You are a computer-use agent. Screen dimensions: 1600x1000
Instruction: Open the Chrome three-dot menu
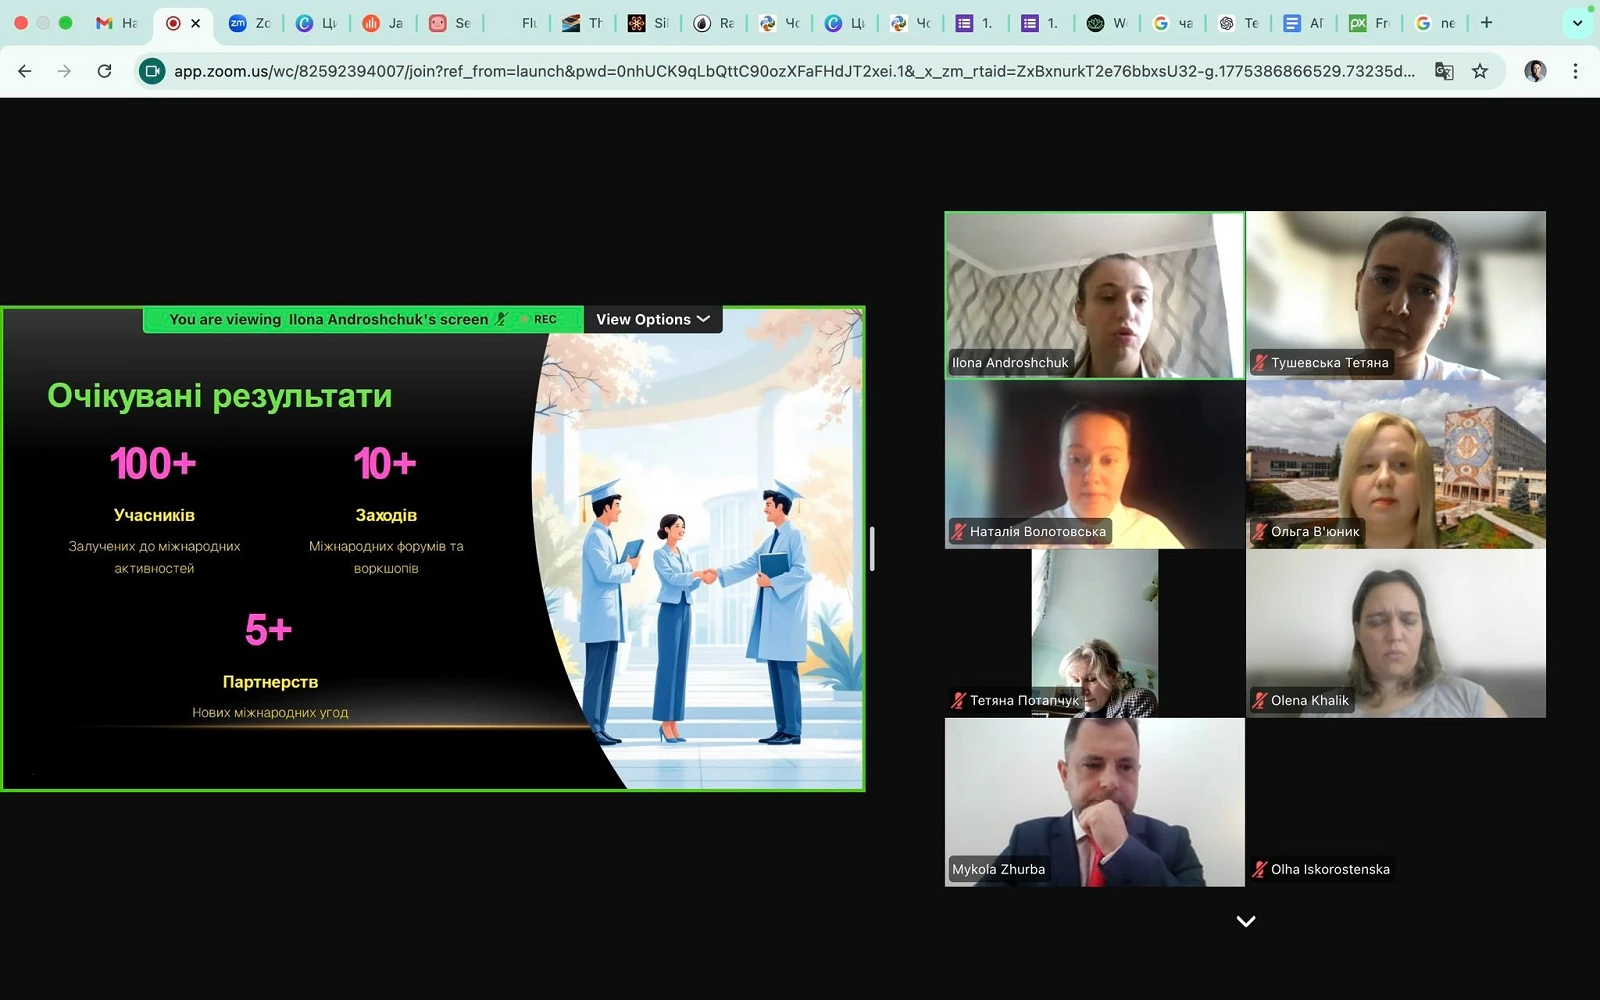1575,71
